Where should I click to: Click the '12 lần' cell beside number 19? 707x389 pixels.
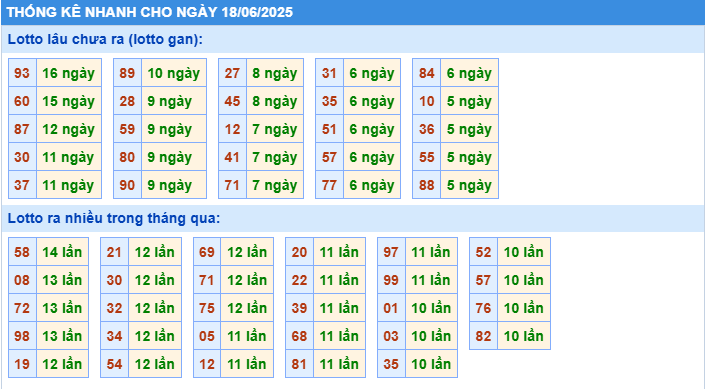(62, 363)
